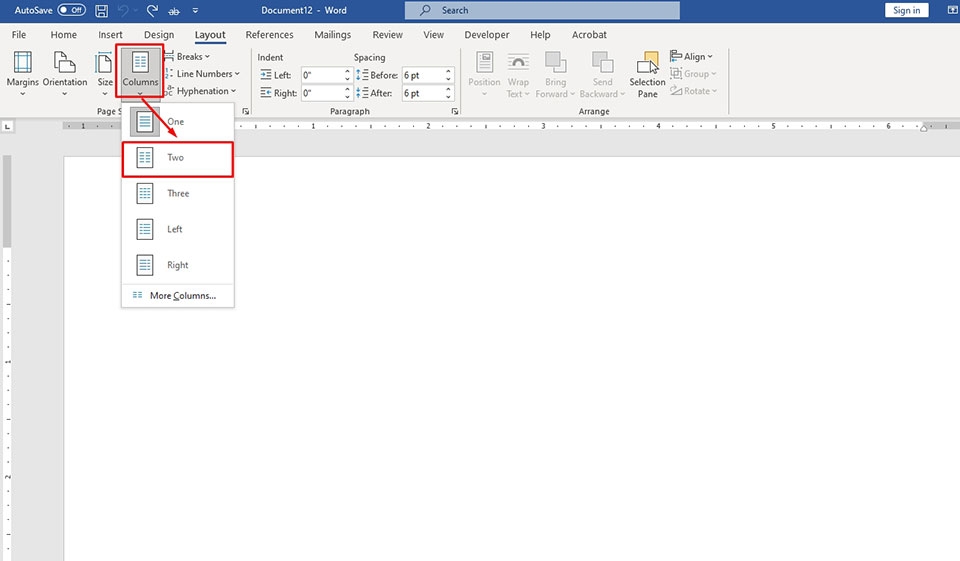Expand the Line Numbers dropdown
Viewport: 960px width, 561px height.
coord(207,74)
